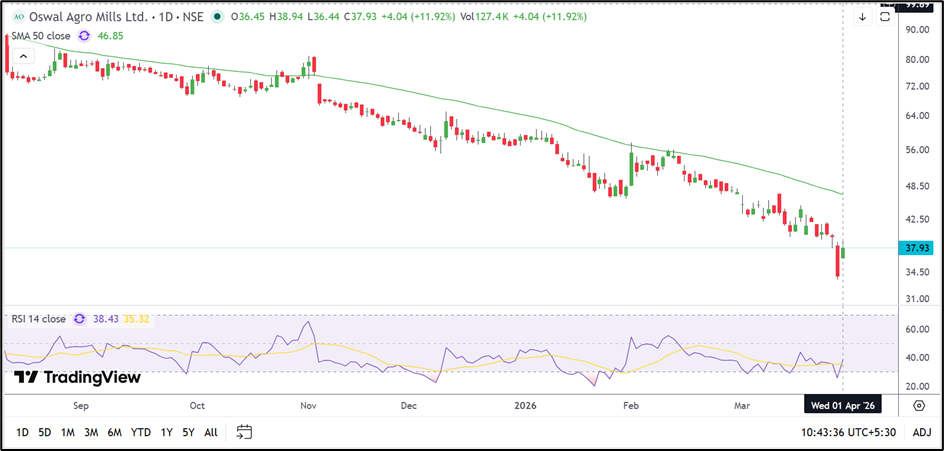
Task: Click the Oswal Agro Mills symbol logo
Action: point(17,17)
